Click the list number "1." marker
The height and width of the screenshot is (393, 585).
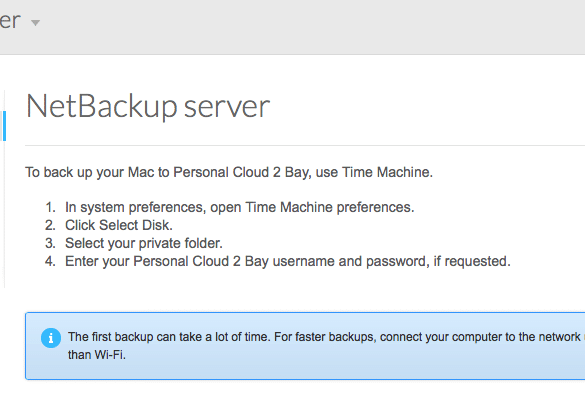(50, 207)
